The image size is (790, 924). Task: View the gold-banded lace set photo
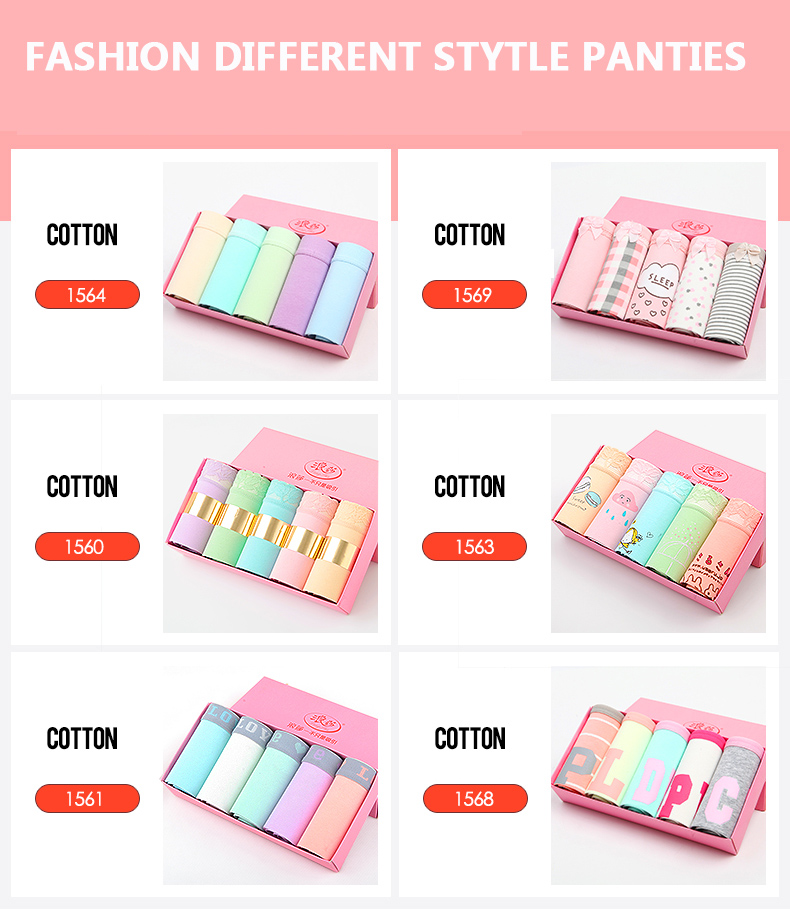(x=270, y=523)
